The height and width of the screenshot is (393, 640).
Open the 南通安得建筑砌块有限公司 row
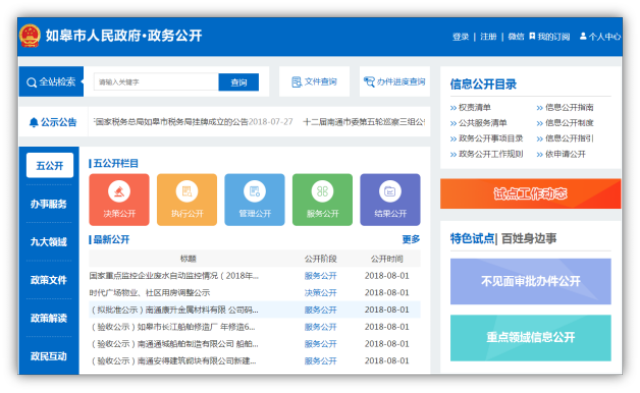pos(255,361)
